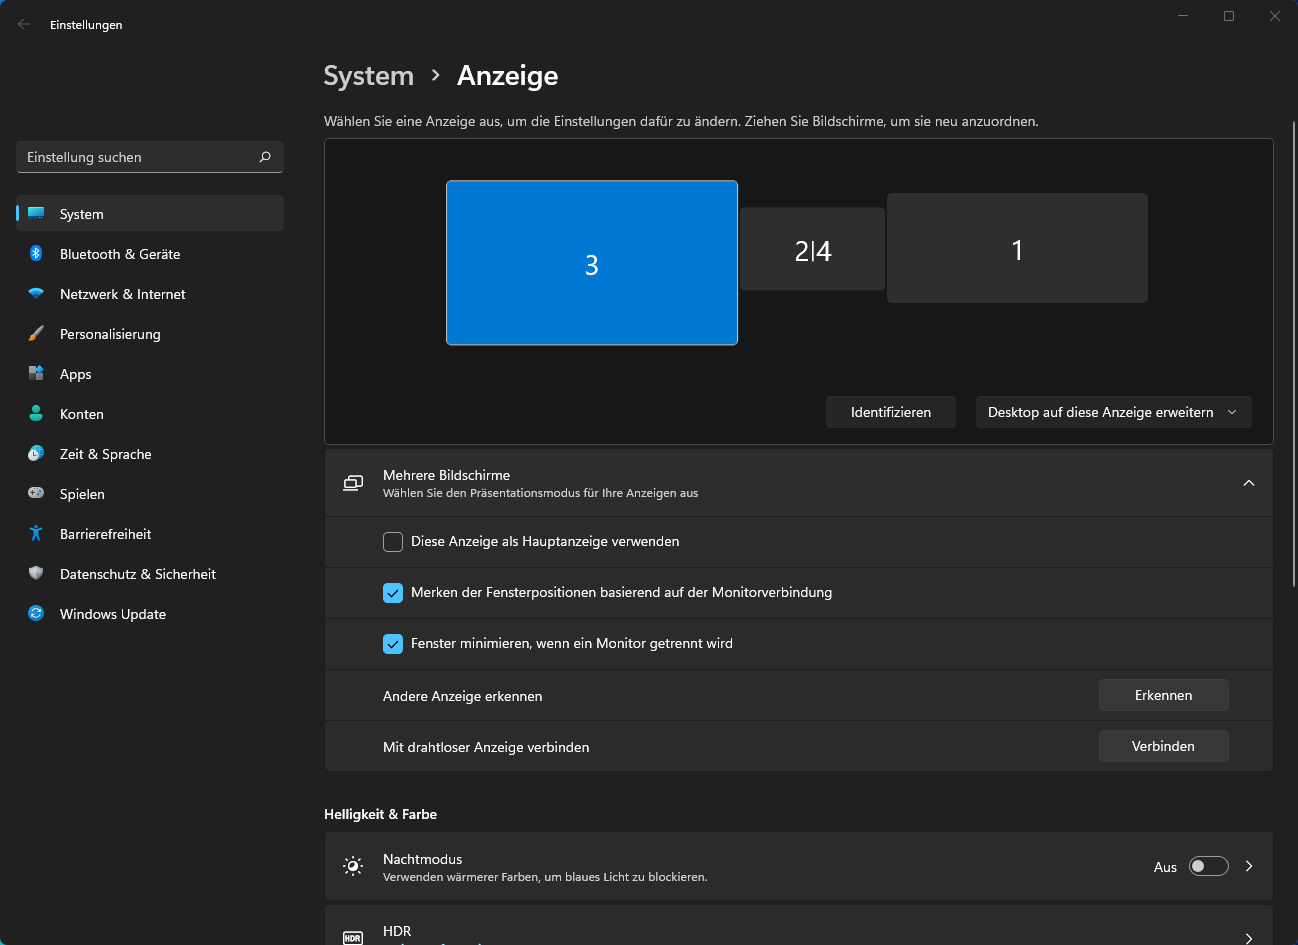Click the Identifizieren button
Image resolution: width=1298 pixels, height=945 pixels.
[891, 412]
